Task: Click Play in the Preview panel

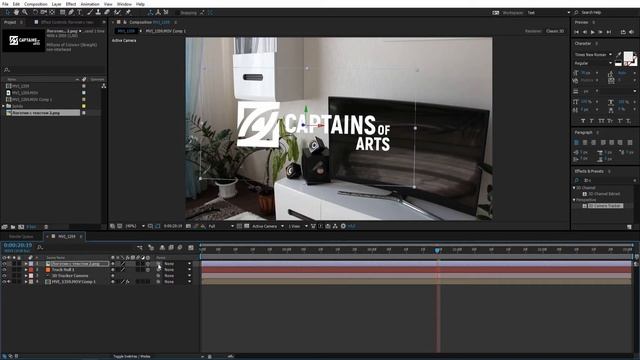Action: [x=593, y=32]
